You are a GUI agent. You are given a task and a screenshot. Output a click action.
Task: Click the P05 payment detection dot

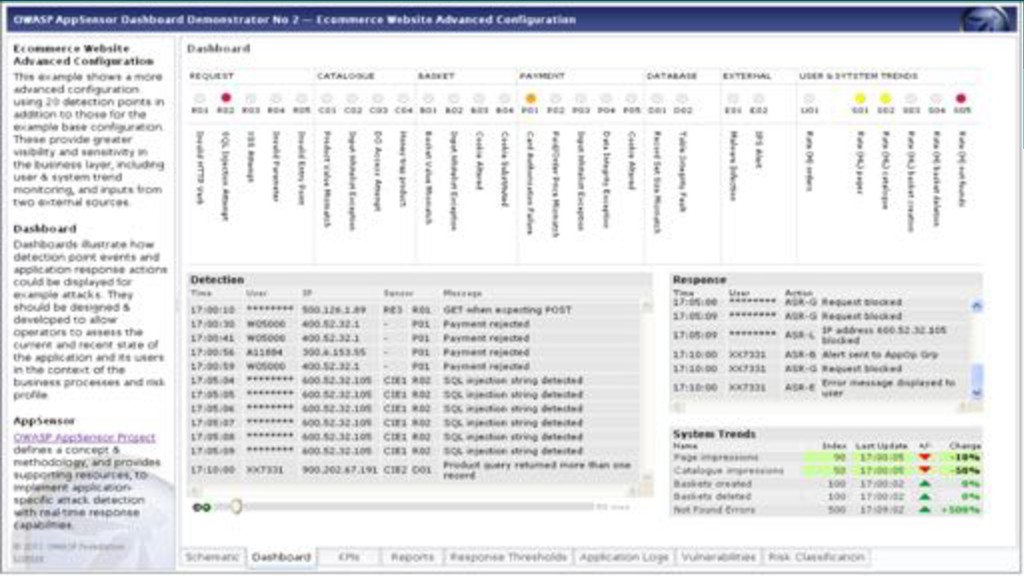point(632,98)
